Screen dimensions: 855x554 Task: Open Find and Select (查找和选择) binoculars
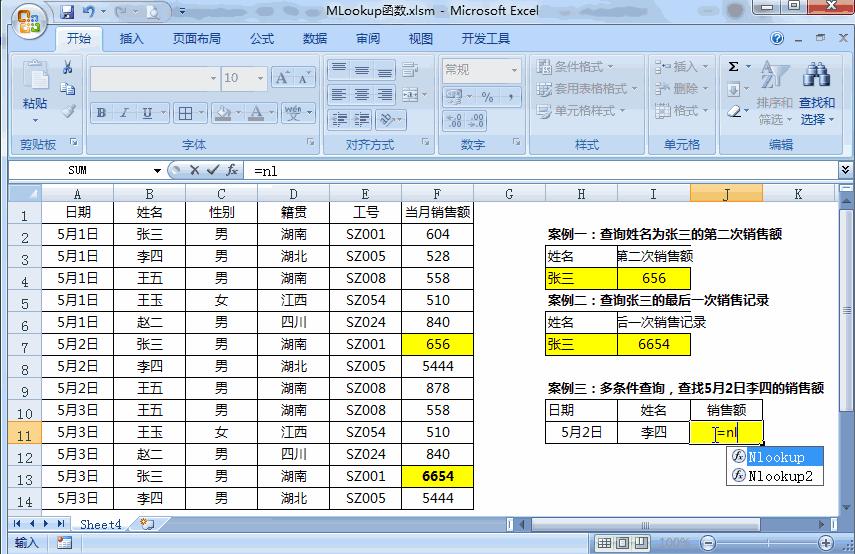[x=816, y=94]
